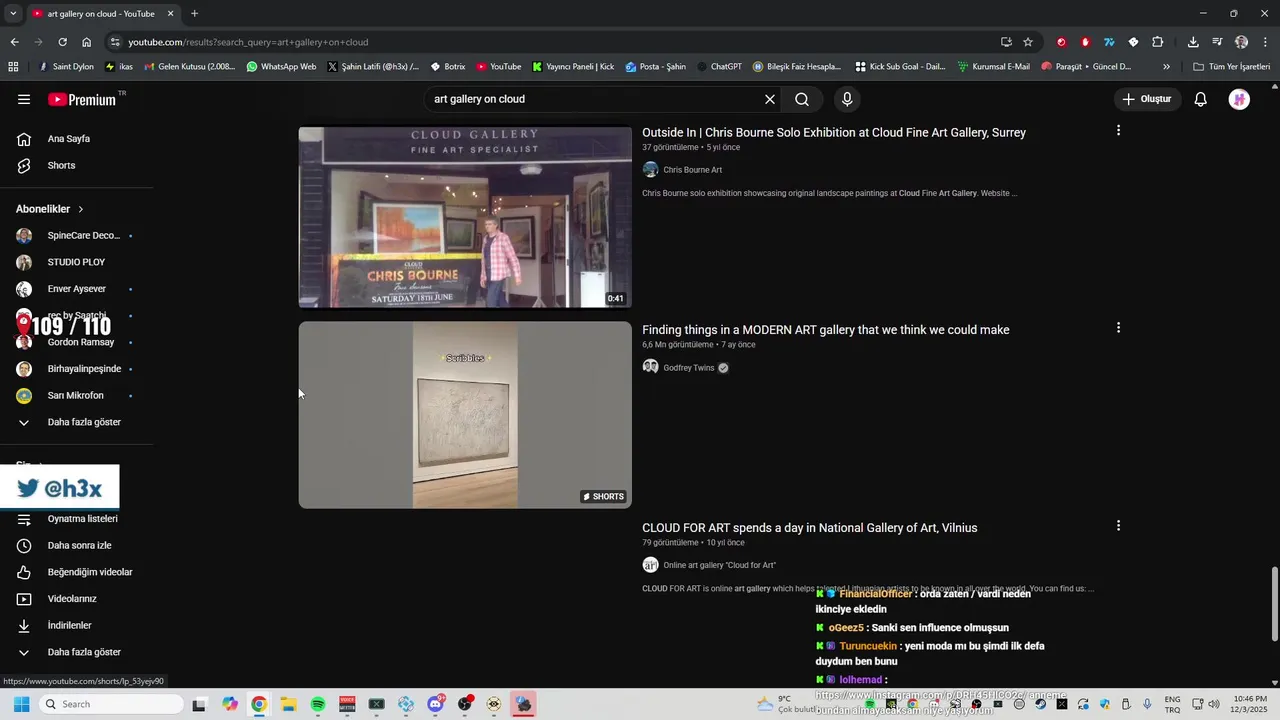
Task: Open Chrome home page button
Action: click(87, 42)
